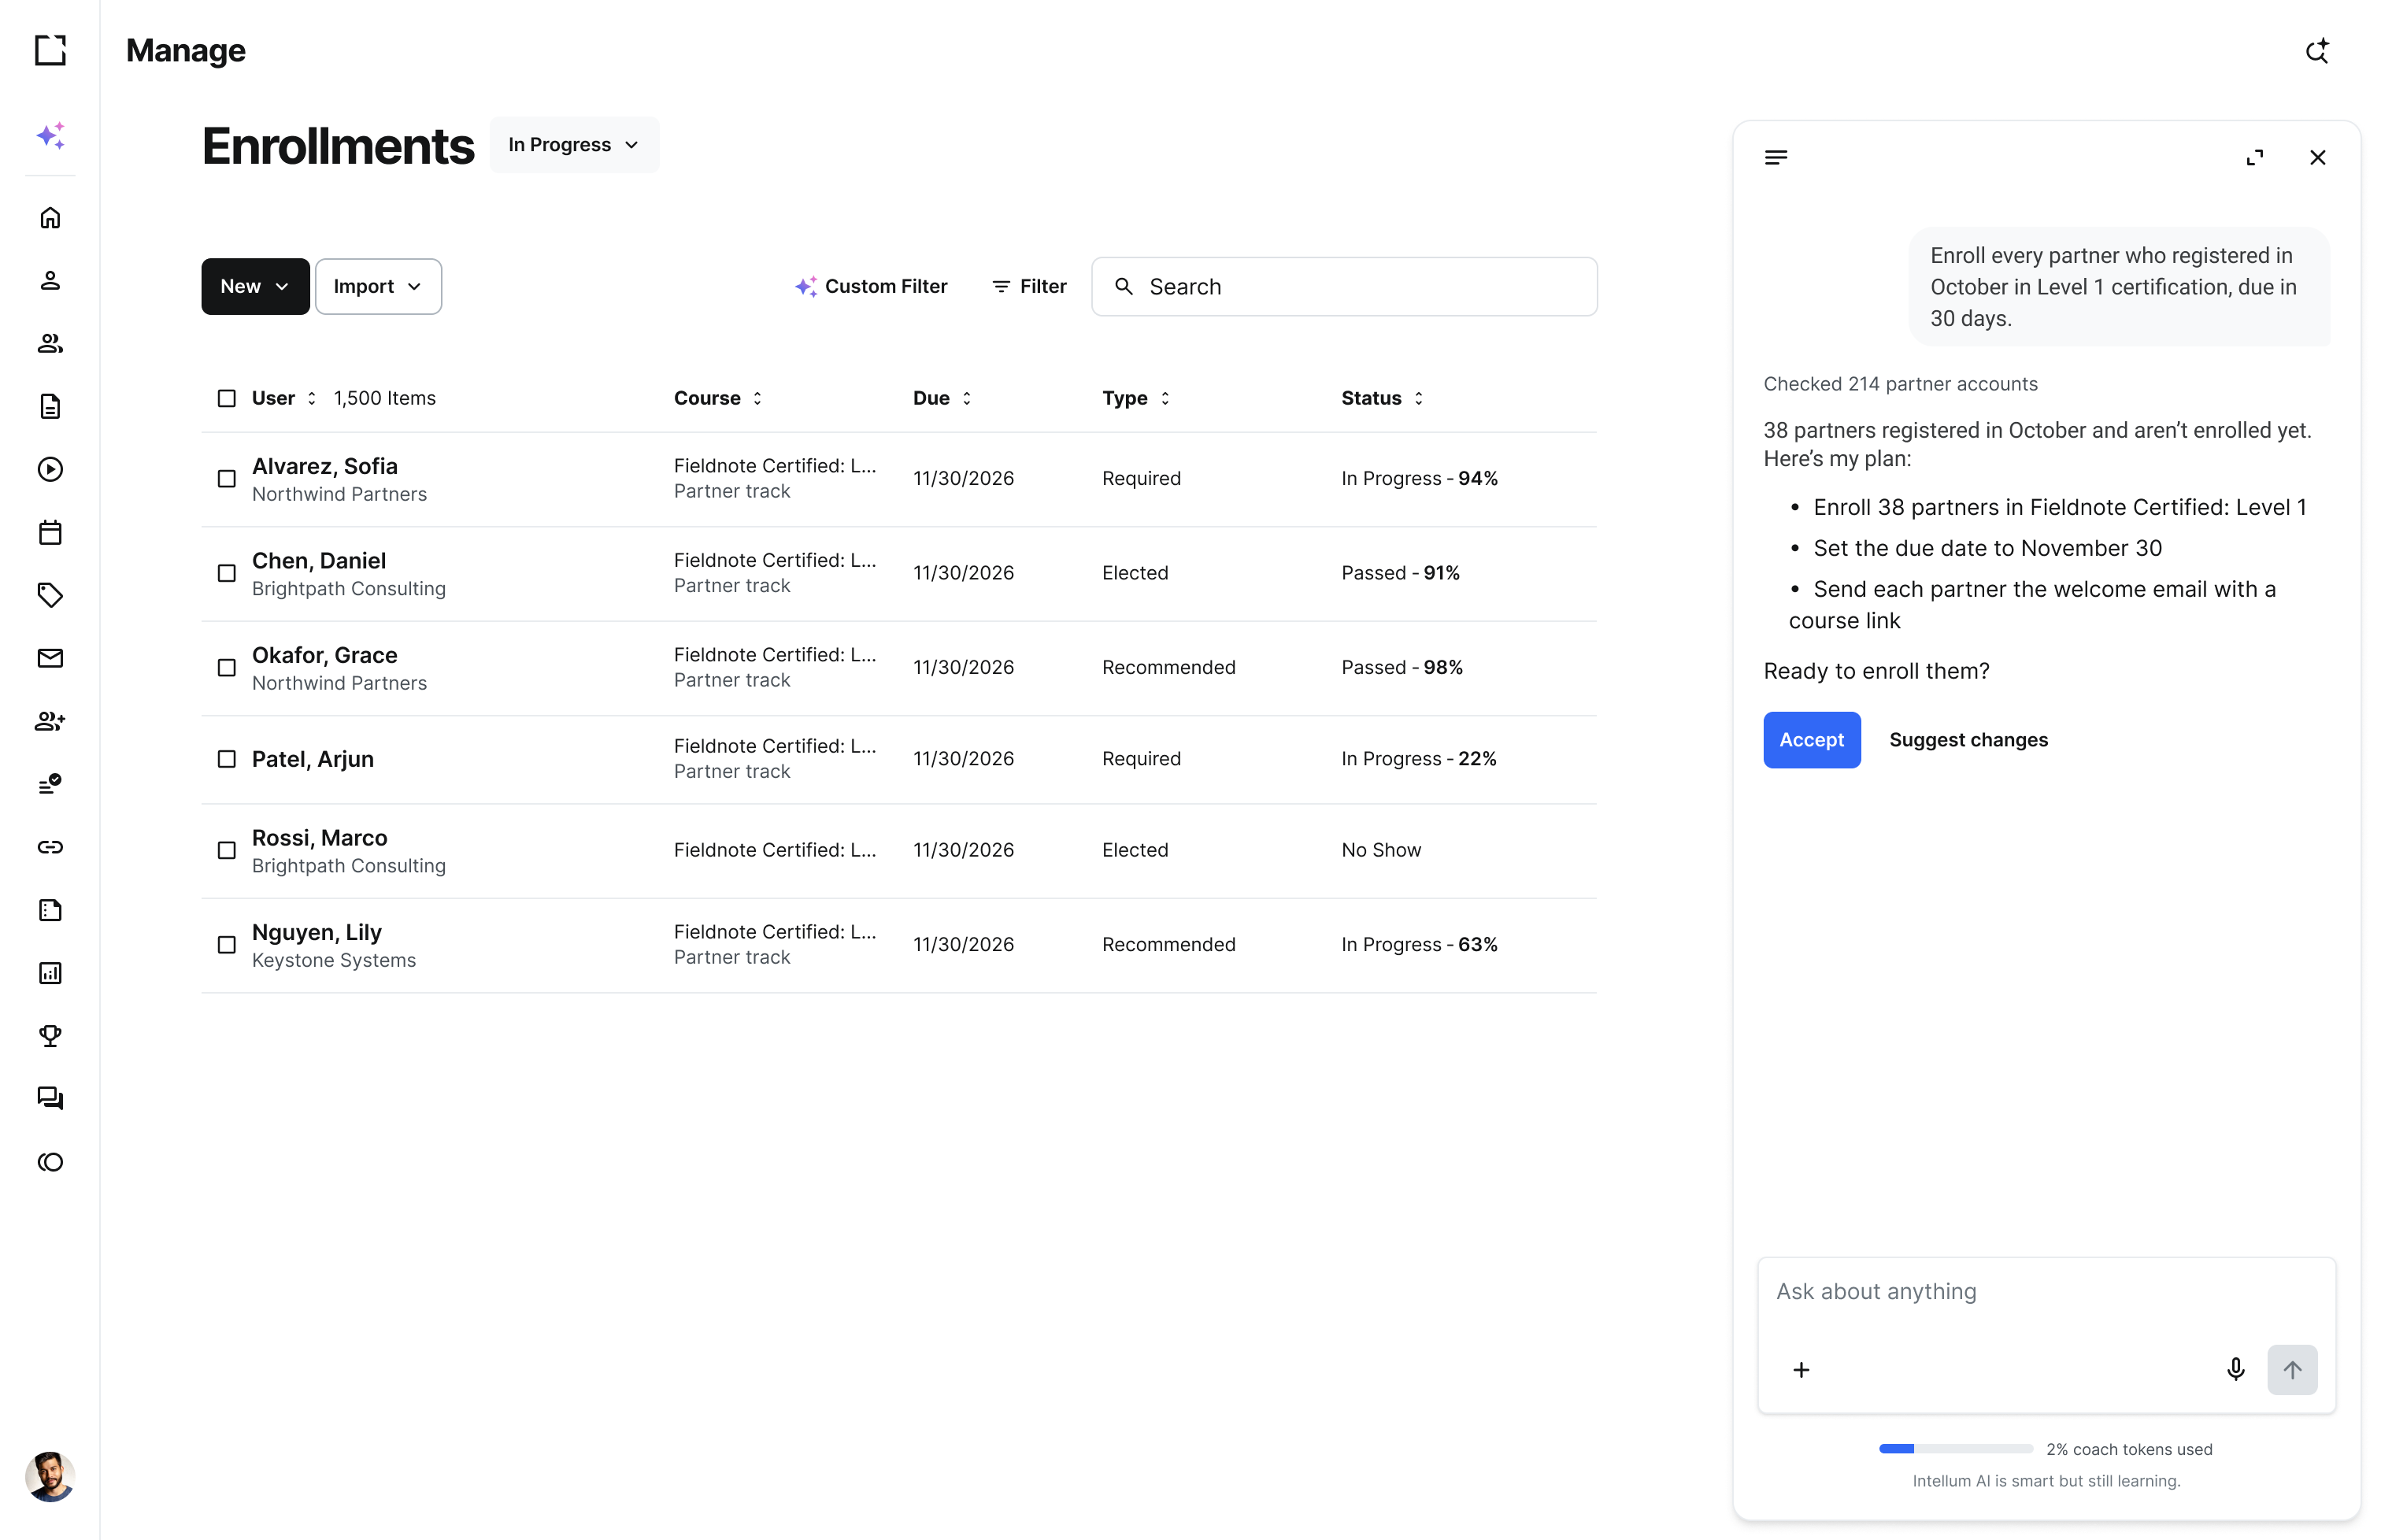The height and width of the screenshot is (1540, 2381).
Task: Click the microphone icon in chat input
Action: [x=2235, y=1369]
